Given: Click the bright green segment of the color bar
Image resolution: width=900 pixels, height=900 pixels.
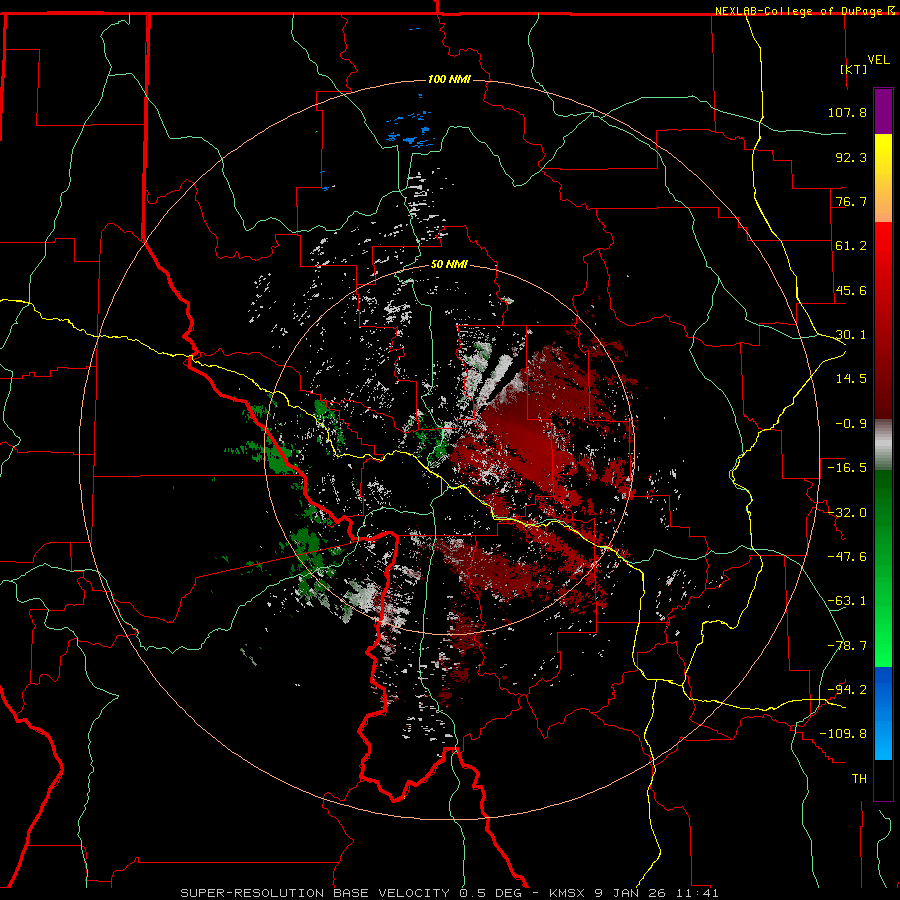Looking at the screenshot, I should (883, 568).
